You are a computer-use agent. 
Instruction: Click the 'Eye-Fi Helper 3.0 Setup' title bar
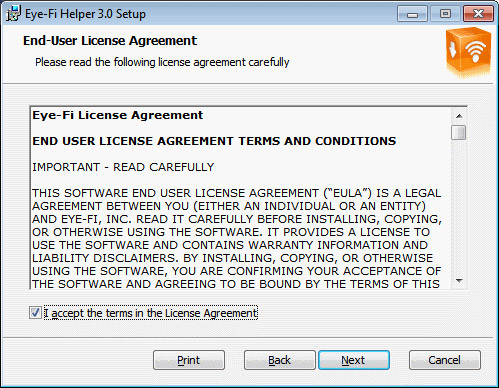pos(85,14)
